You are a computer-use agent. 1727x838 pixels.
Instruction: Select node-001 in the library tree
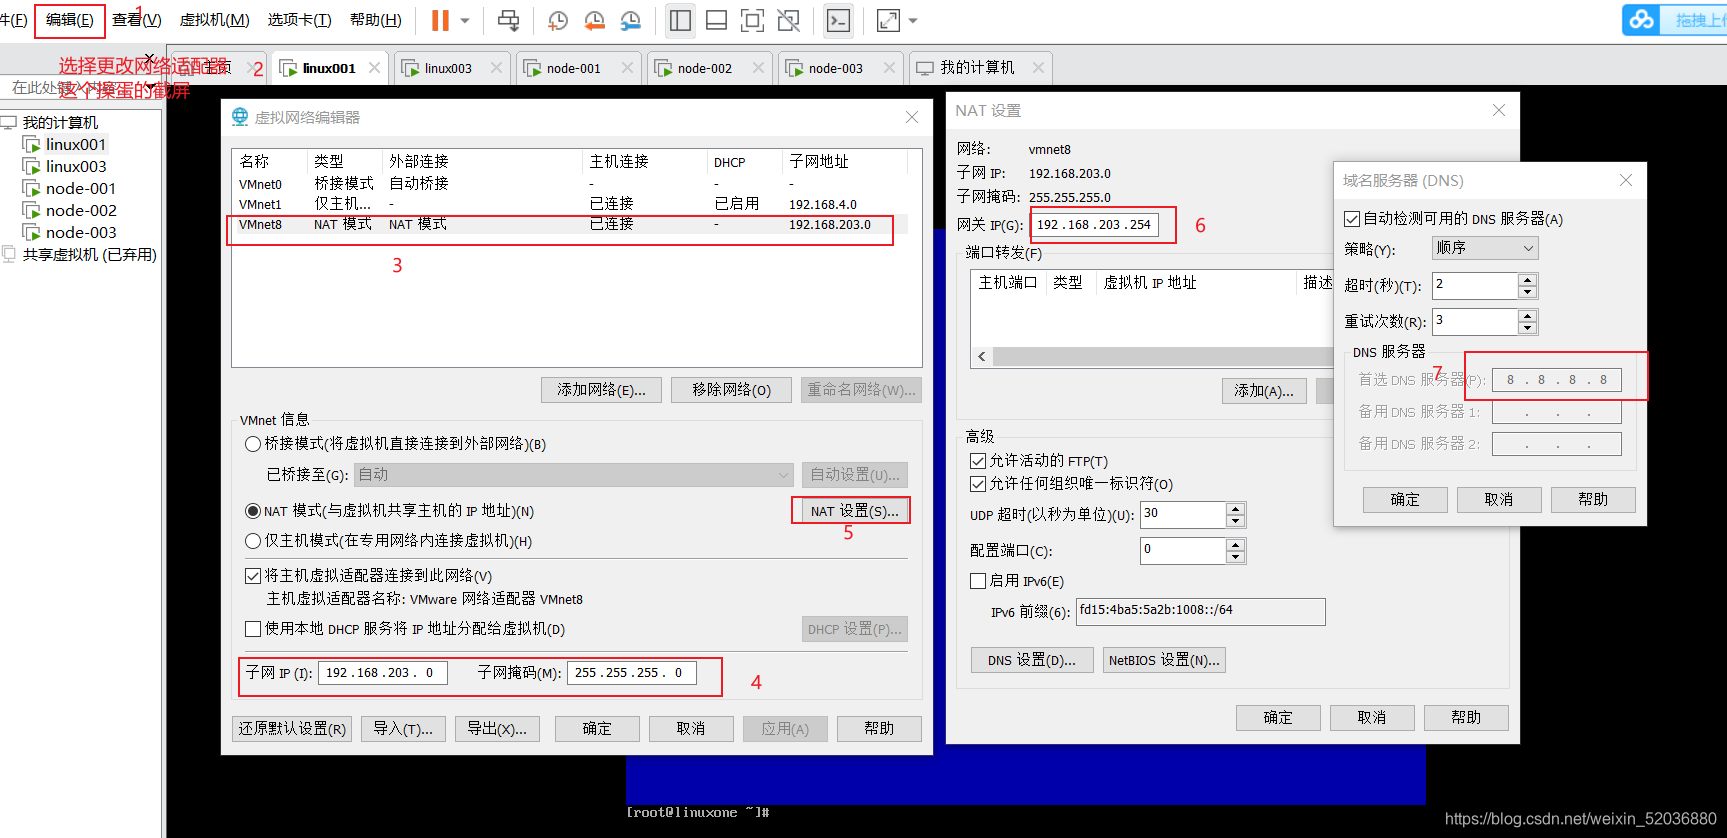(80, 188)
